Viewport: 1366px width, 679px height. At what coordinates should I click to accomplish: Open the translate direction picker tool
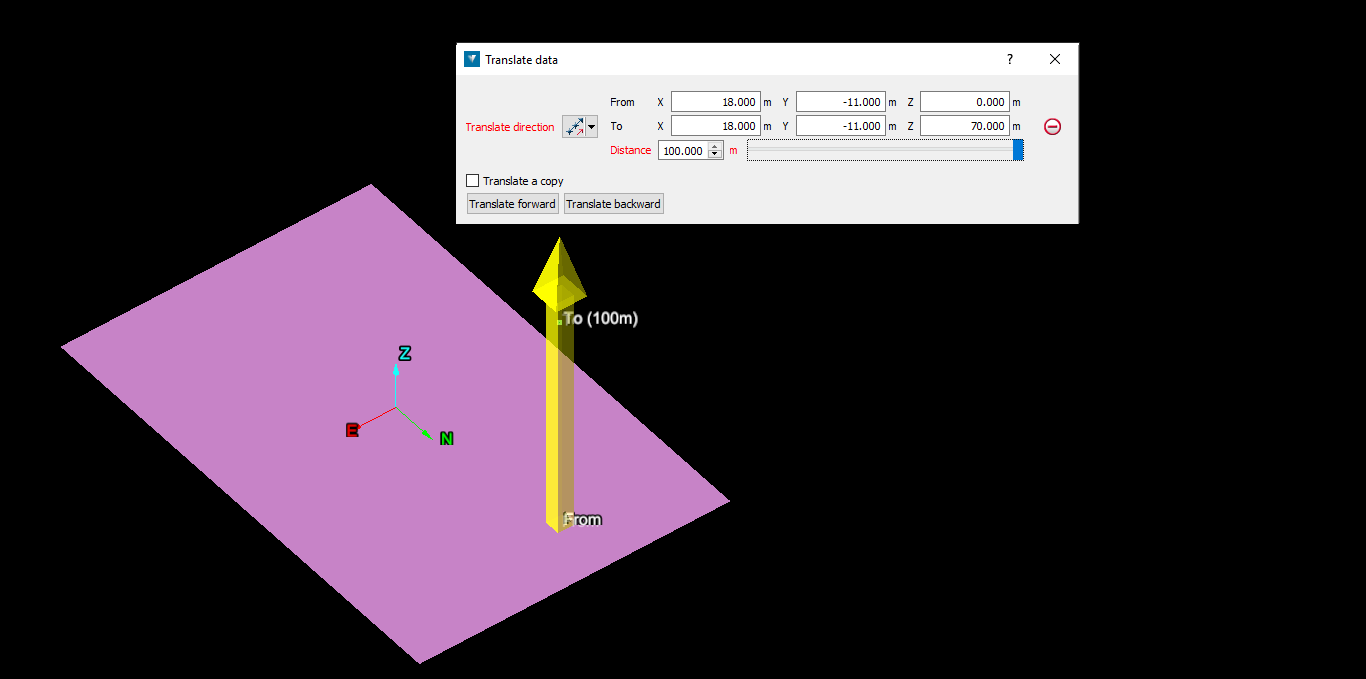pos(573,127)
